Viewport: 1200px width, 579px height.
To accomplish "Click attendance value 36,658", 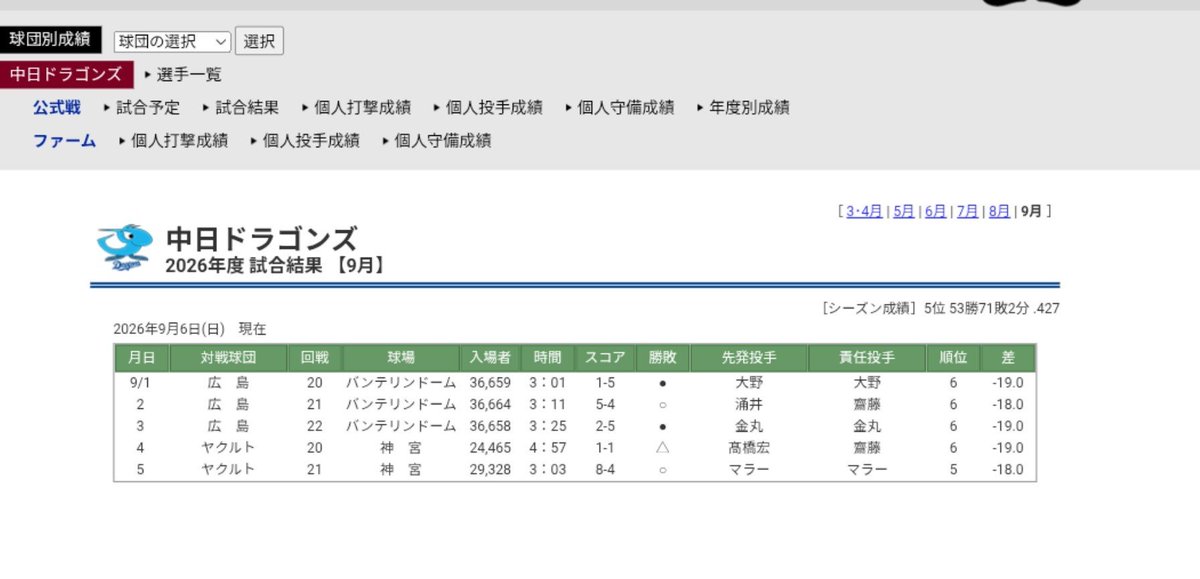I will pos(490,426).
